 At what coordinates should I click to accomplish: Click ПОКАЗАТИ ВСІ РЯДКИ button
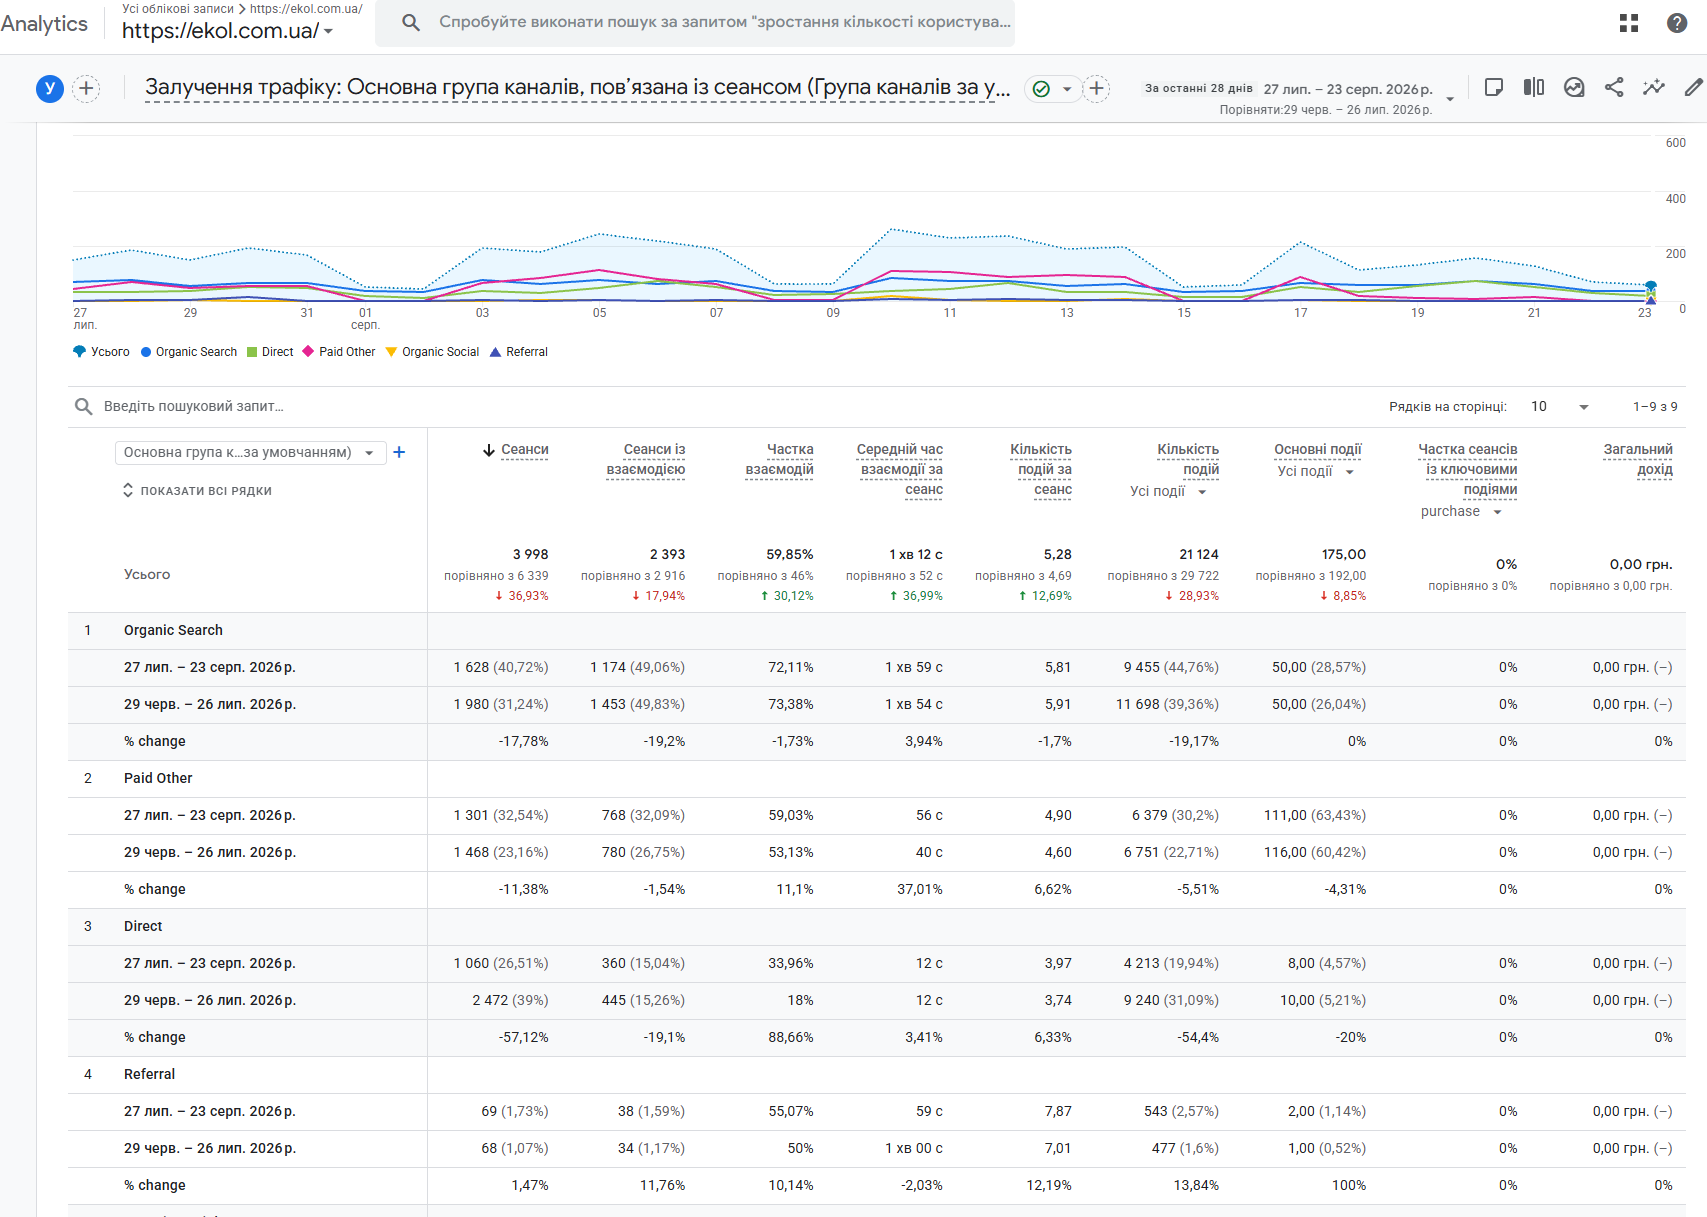click(x=197, y=491)
